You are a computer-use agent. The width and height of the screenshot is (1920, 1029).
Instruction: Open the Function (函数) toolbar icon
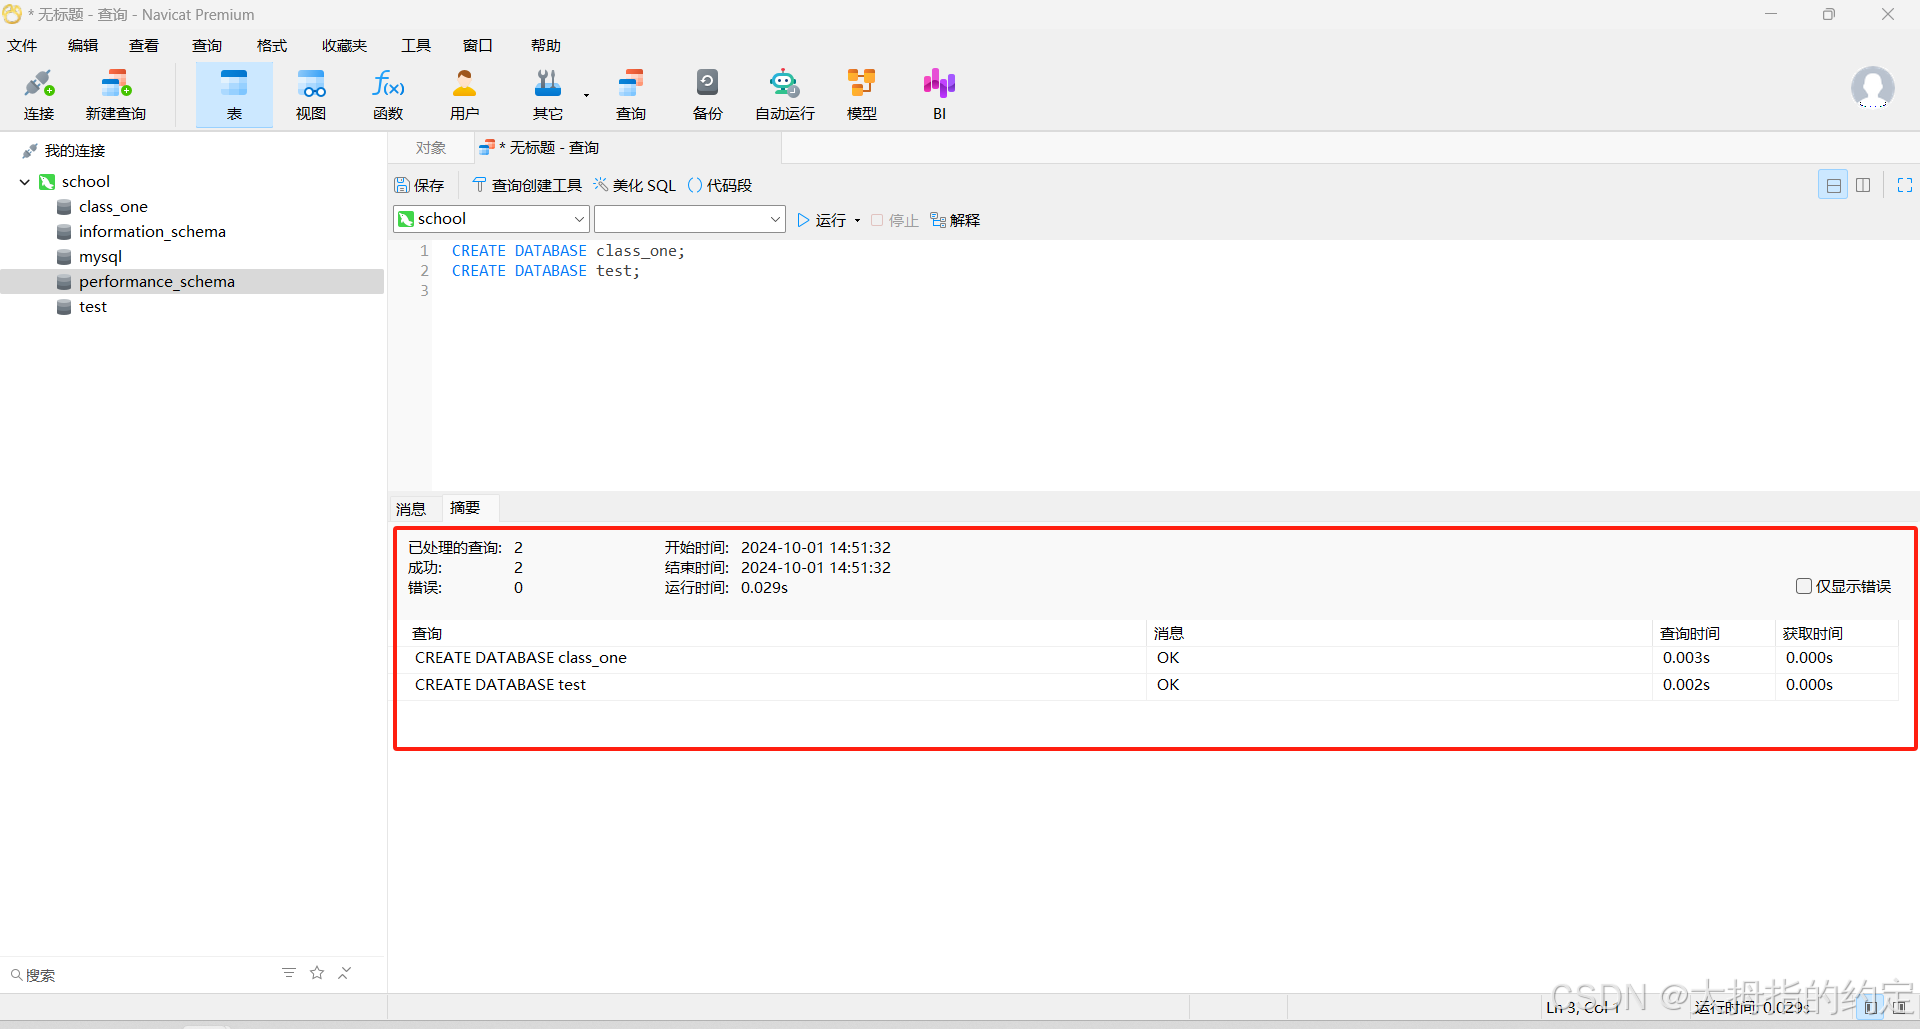tap(388, 95)
